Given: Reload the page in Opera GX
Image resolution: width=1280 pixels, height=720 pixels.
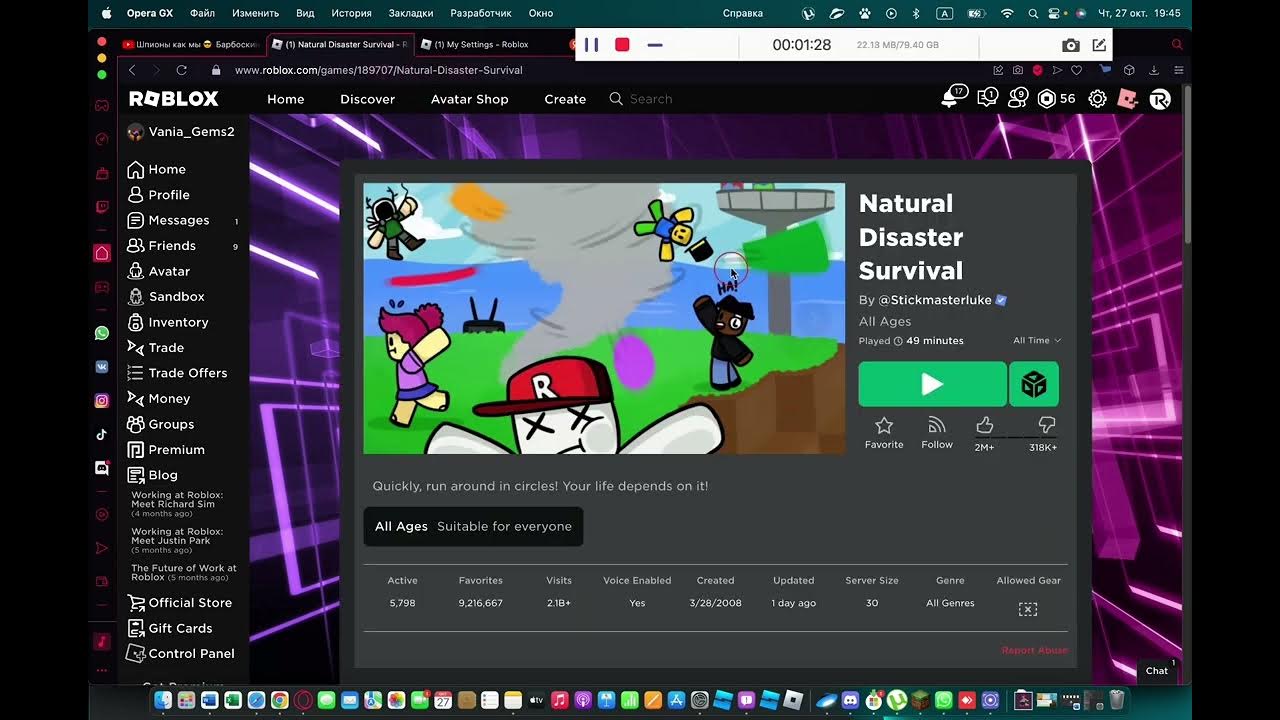Looking at the screenshot, I should (x=181, y=70).
